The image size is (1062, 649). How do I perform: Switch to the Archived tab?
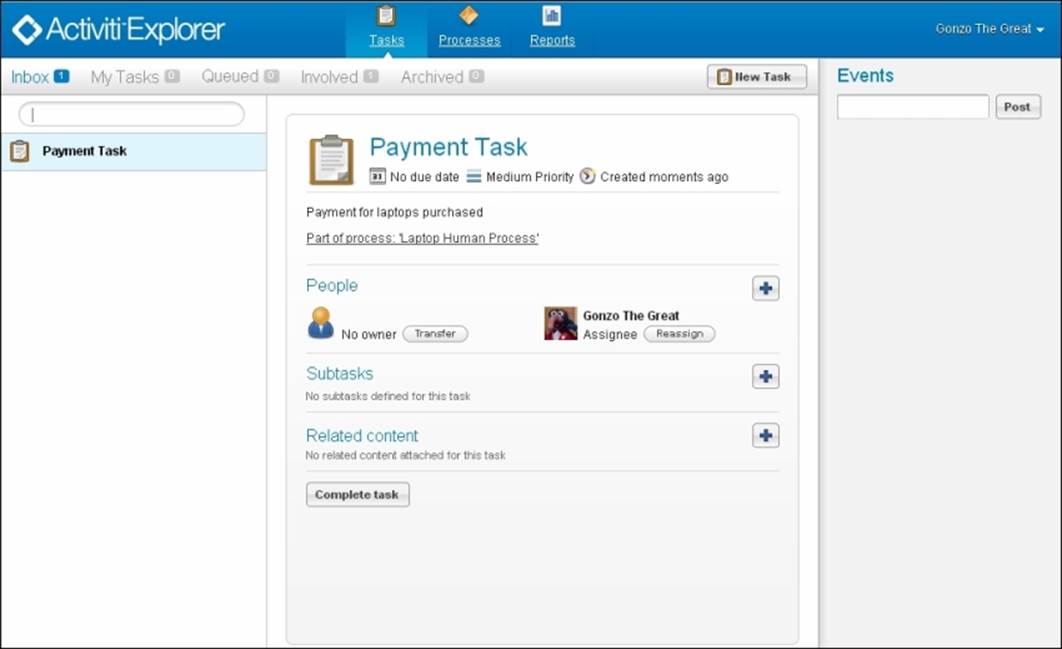(x=431, y=76)
